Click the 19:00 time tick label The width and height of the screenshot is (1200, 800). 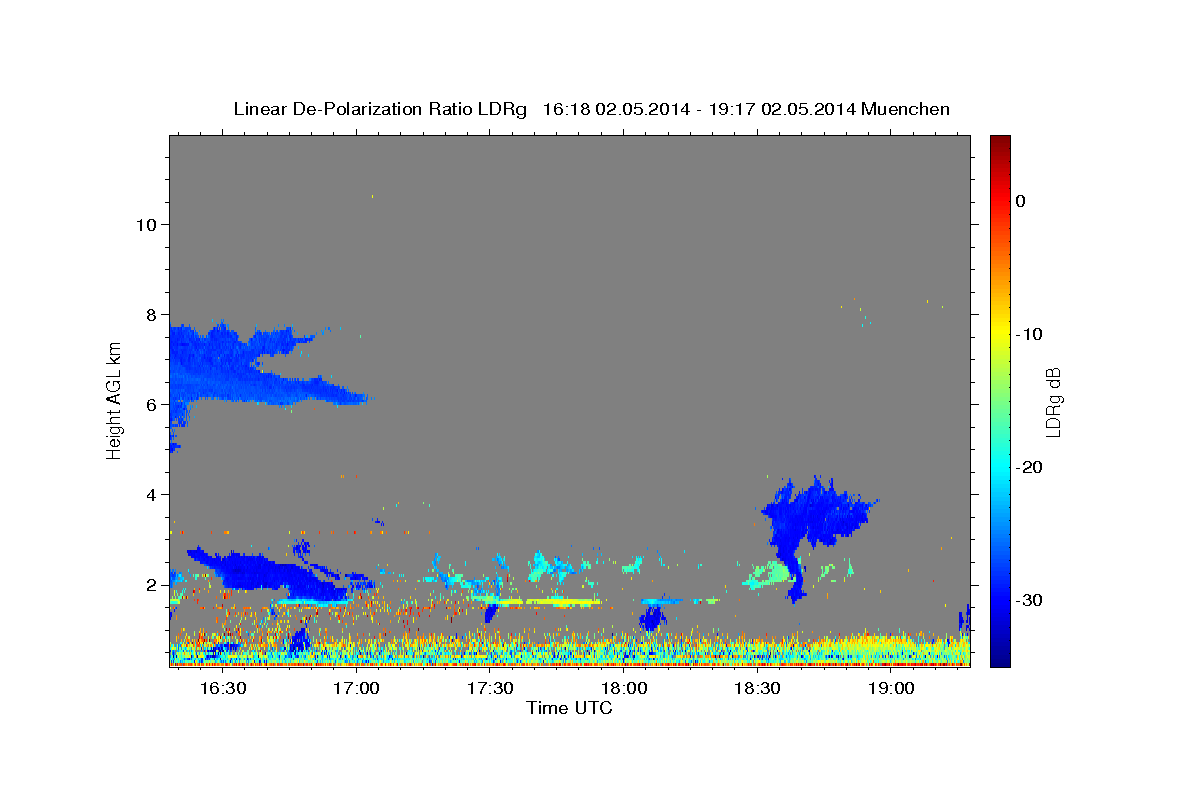pos(891,689)
